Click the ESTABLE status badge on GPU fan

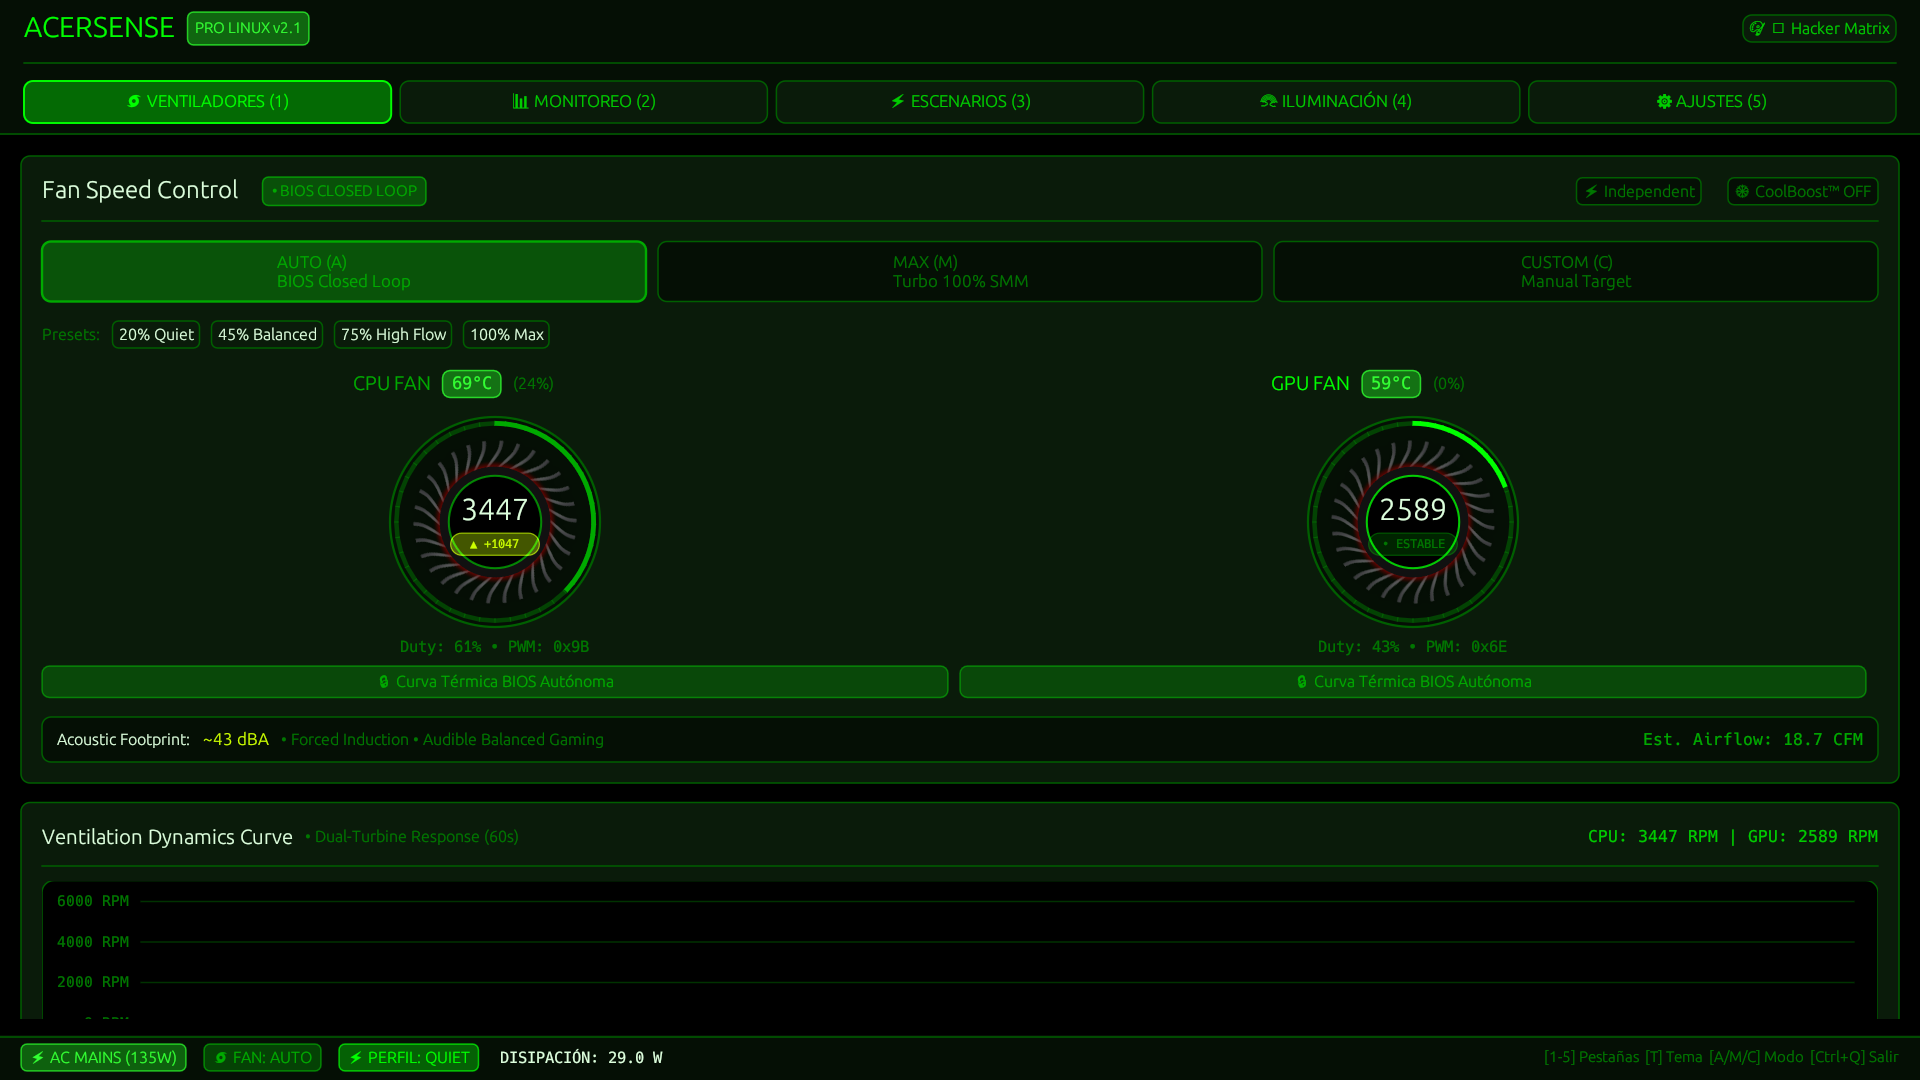(x=1413, y=544)
